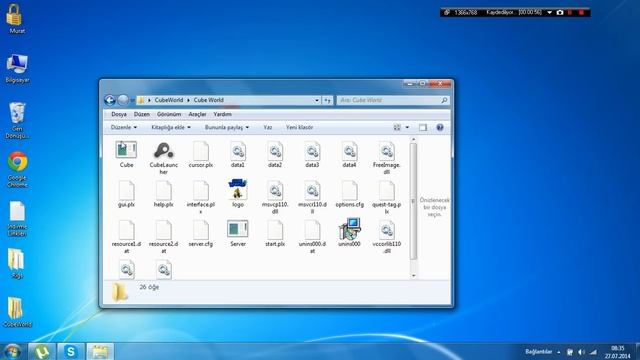
Task: Click the Explorer Forward arrow button
Action: pyautogui.click(x=123, y=100)
